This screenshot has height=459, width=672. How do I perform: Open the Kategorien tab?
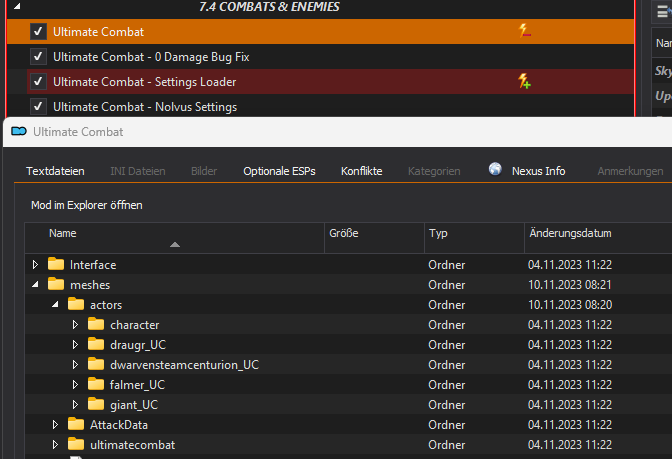coord(434,171)
